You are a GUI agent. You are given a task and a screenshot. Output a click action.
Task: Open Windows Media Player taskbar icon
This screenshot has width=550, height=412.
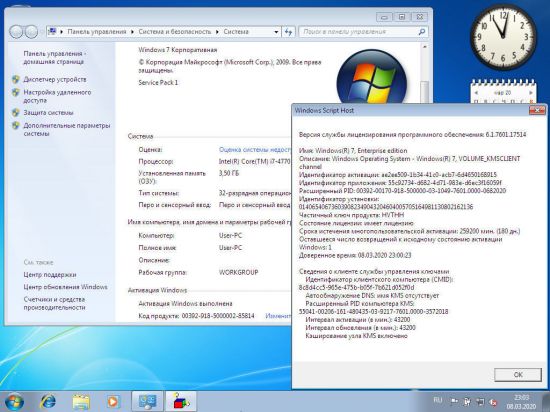[x=112, y=402]
